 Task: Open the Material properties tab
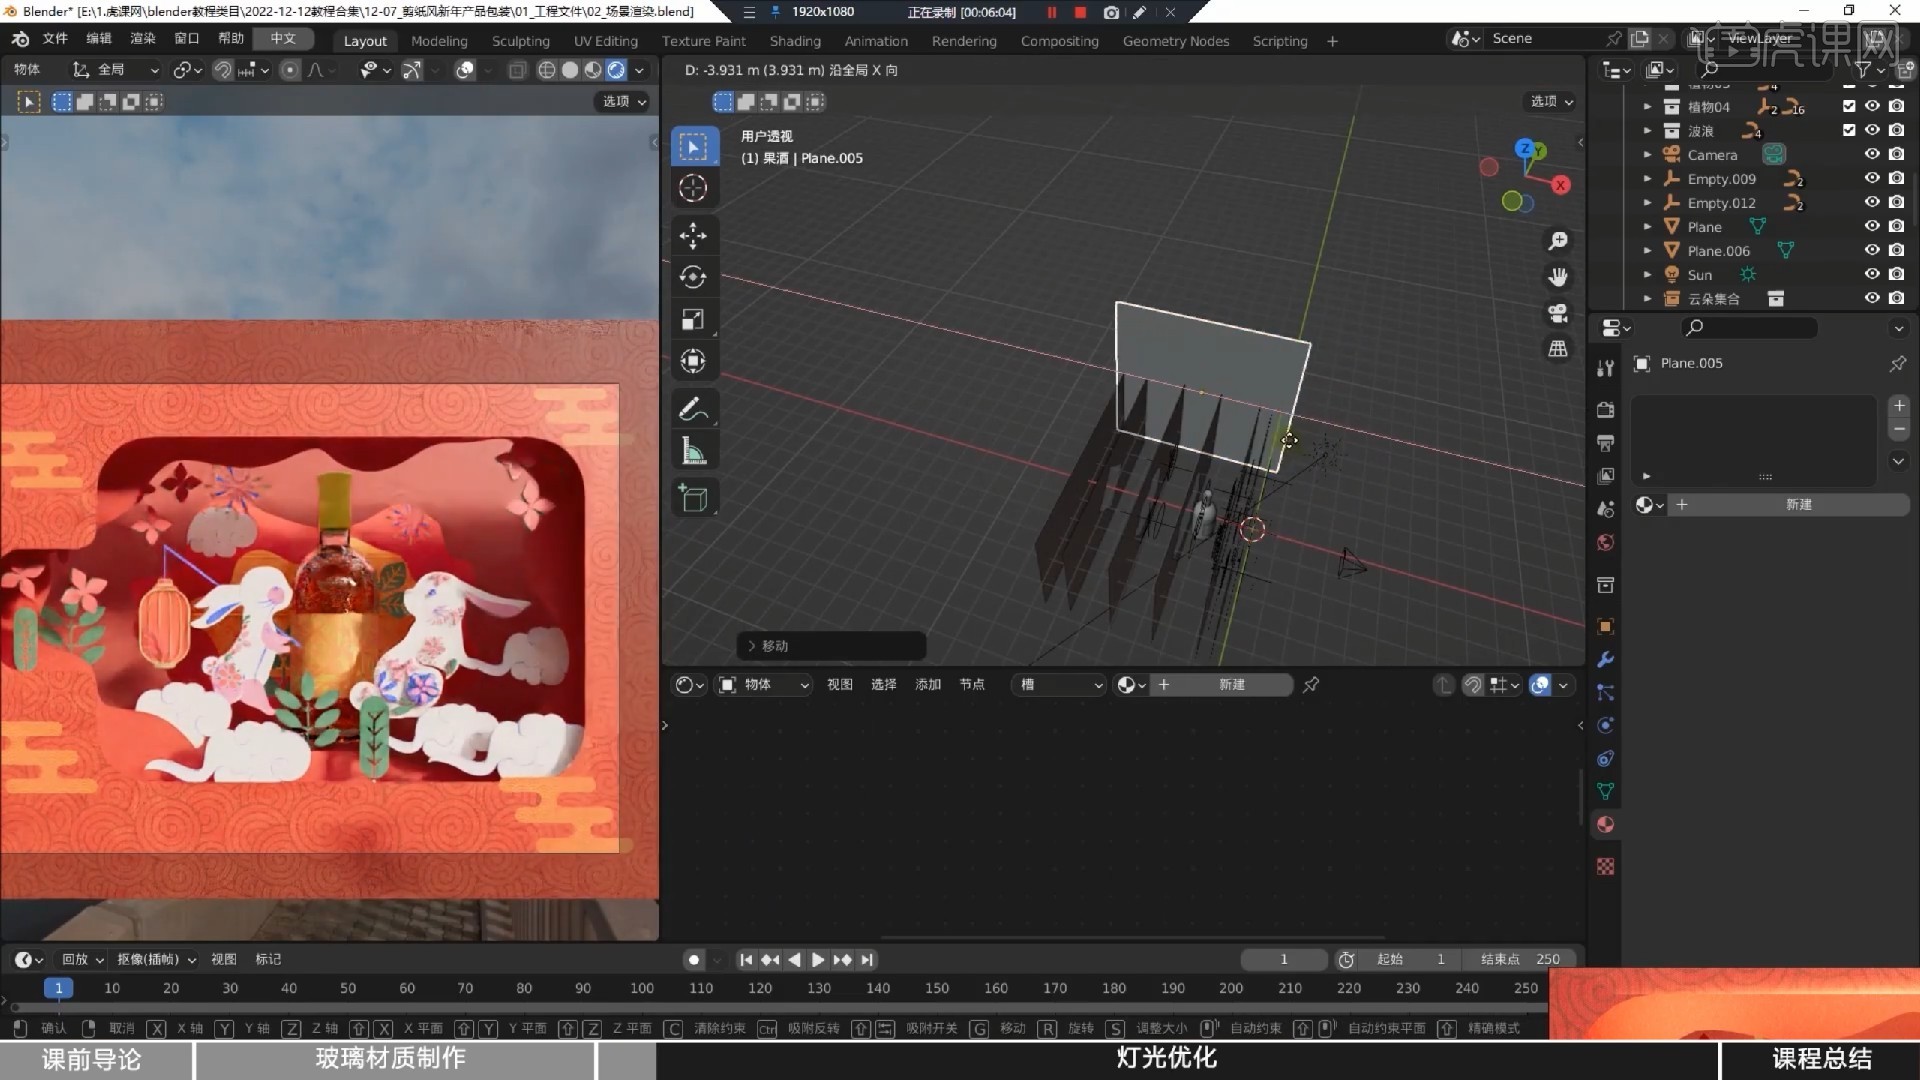coord(1606,825)
